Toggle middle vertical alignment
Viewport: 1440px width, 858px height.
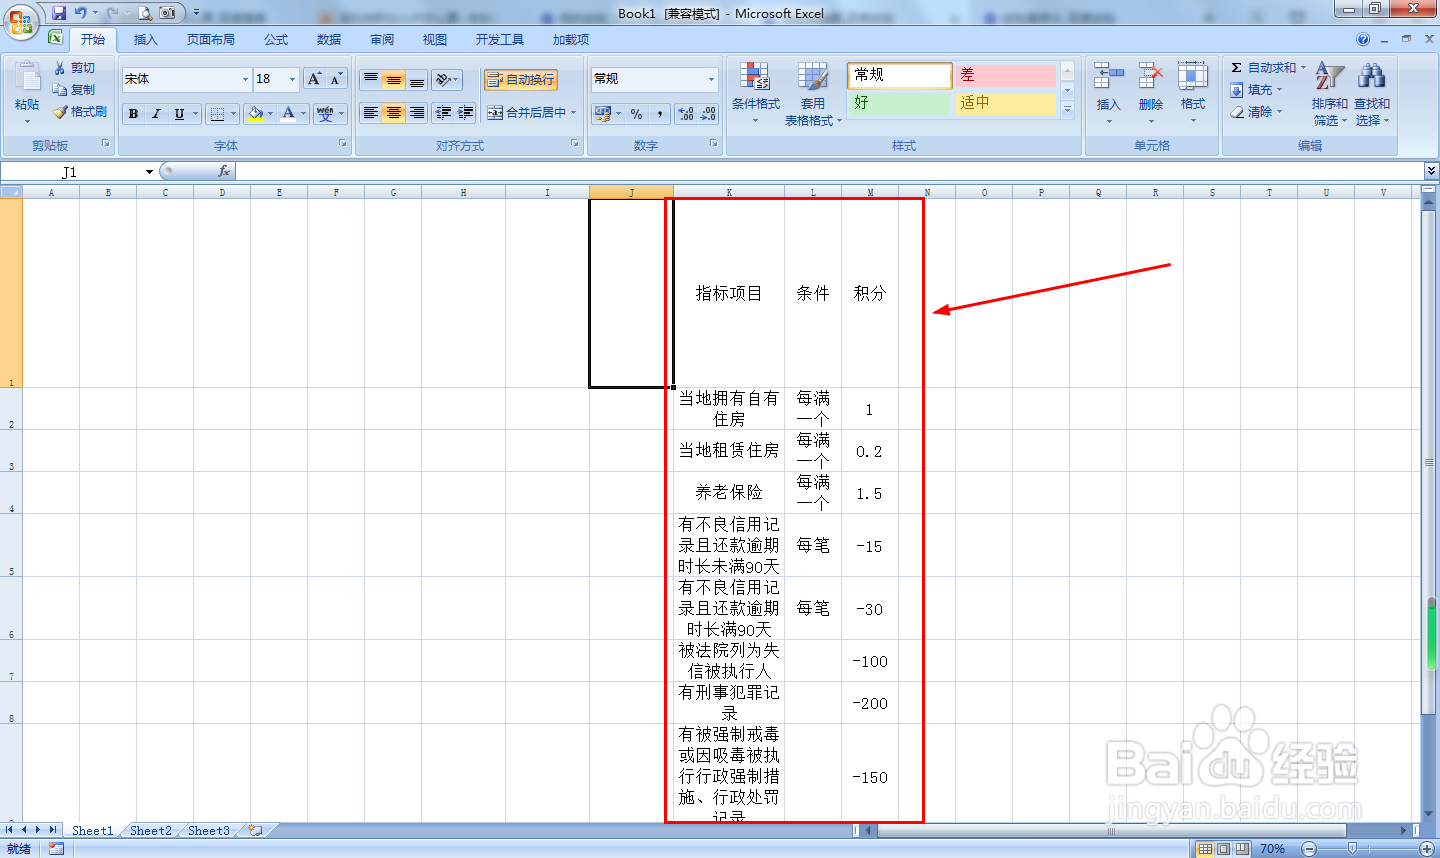click(x=394, y=80)
